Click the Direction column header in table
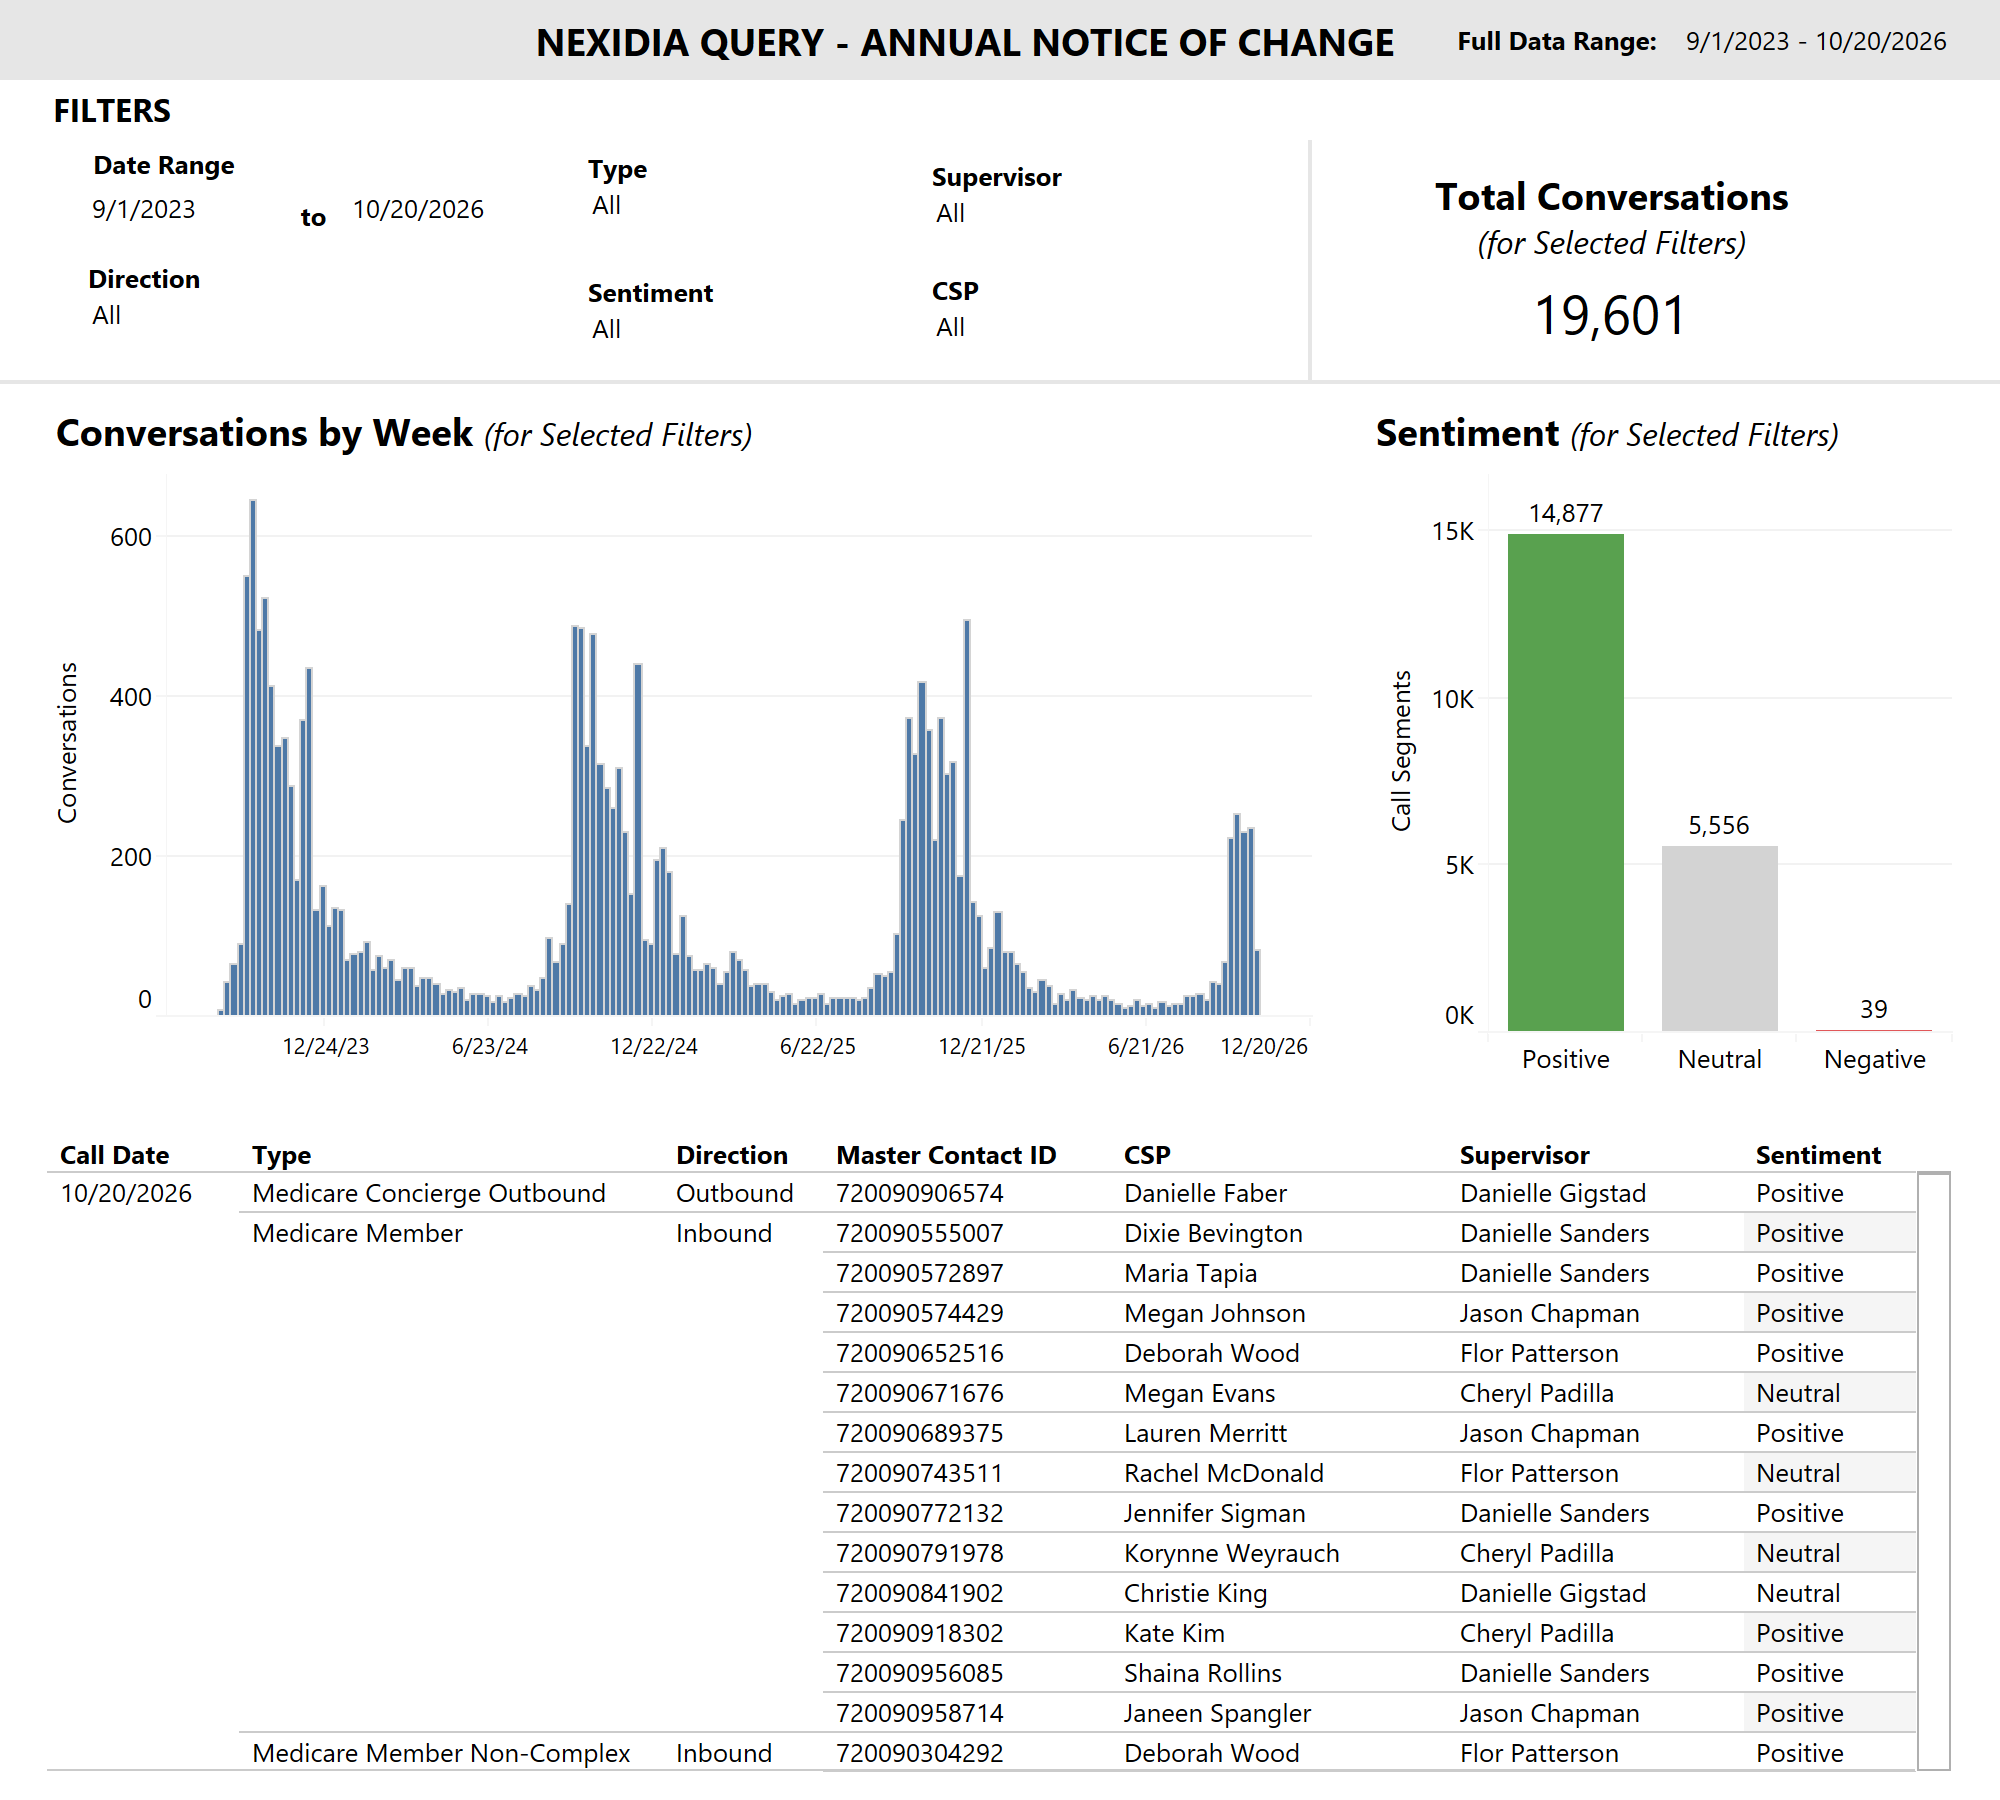 point(732,1155)
